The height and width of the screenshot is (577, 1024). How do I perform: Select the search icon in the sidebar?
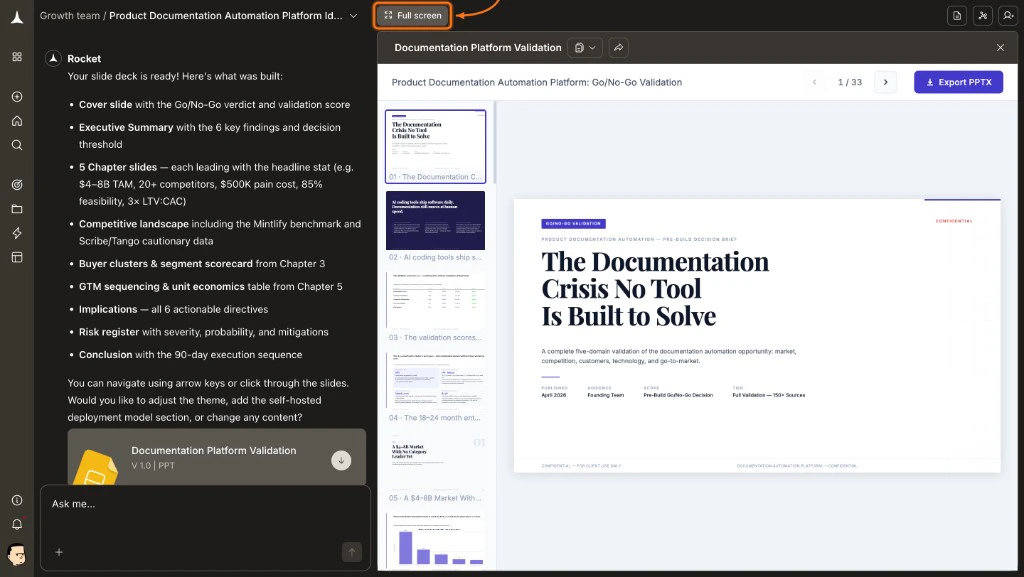click(x=16, y=145)
